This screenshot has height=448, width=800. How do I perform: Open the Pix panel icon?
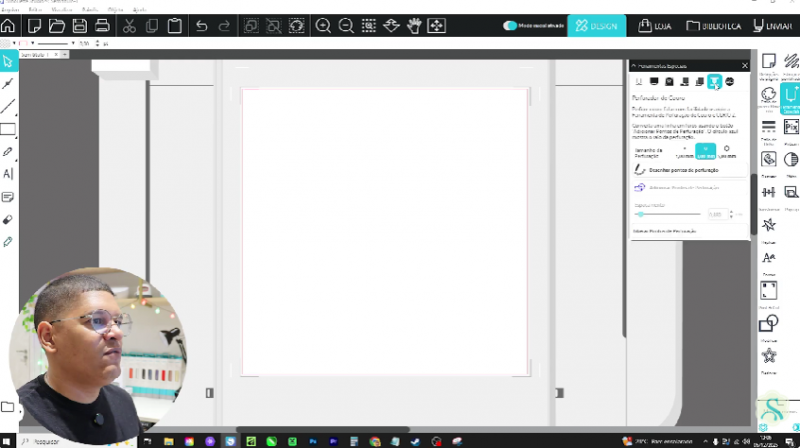pyautogui.click(x=791, y=127)
